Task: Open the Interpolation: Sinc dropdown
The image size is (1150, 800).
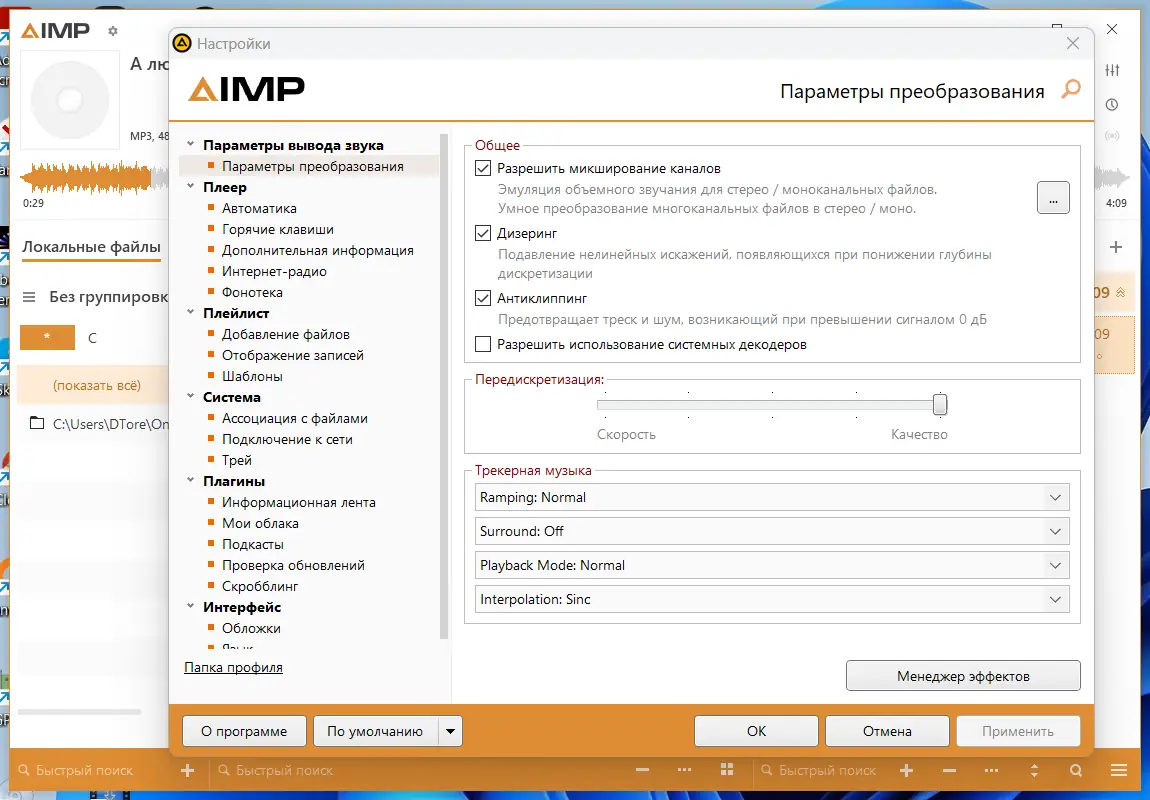Action: [x=772, y=599]
